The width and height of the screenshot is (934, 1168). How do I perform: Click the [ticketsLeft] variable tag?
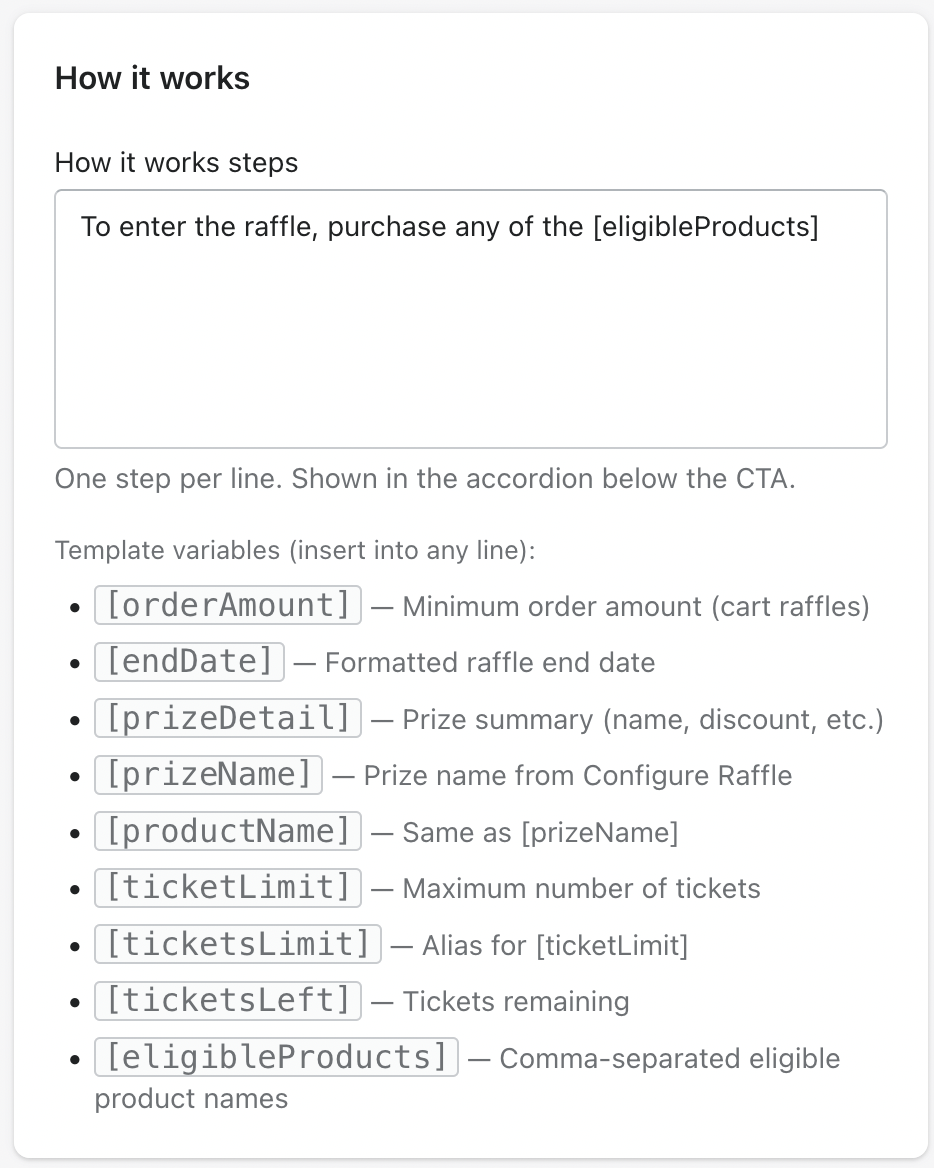tap(228, 1001)
